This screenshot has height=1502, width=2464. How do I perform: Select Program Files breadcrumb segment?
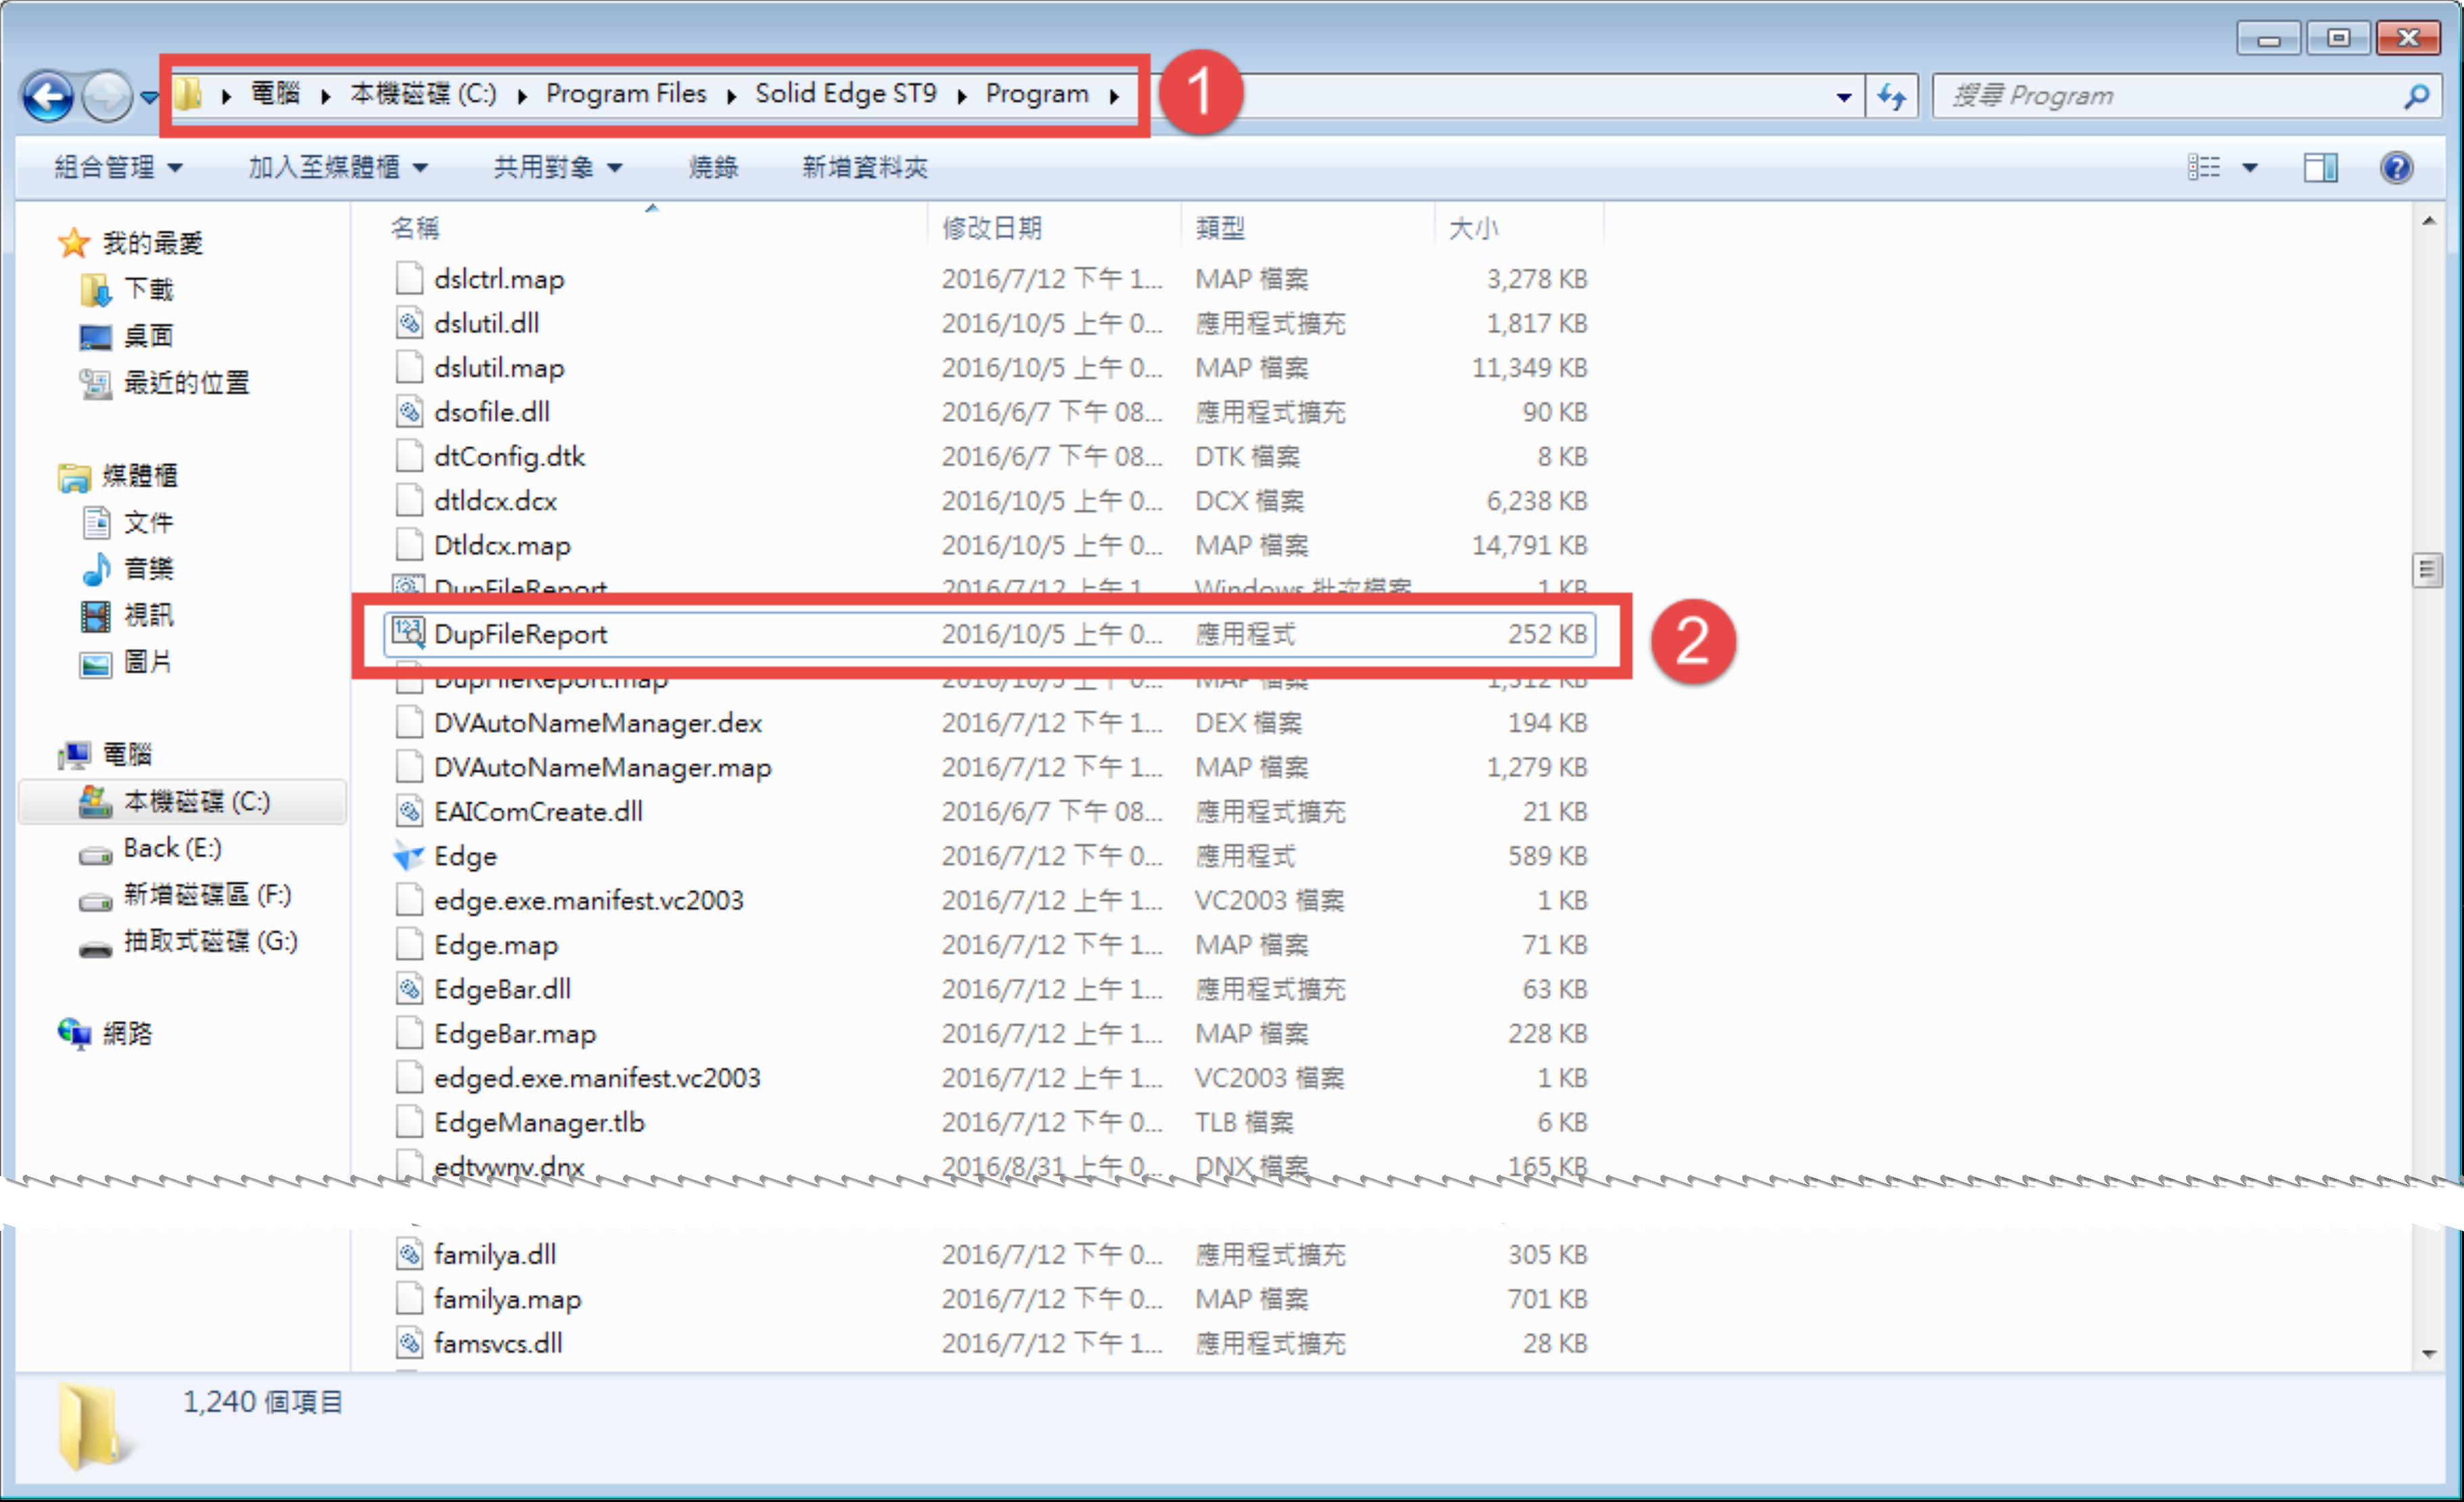pos(626,94)
